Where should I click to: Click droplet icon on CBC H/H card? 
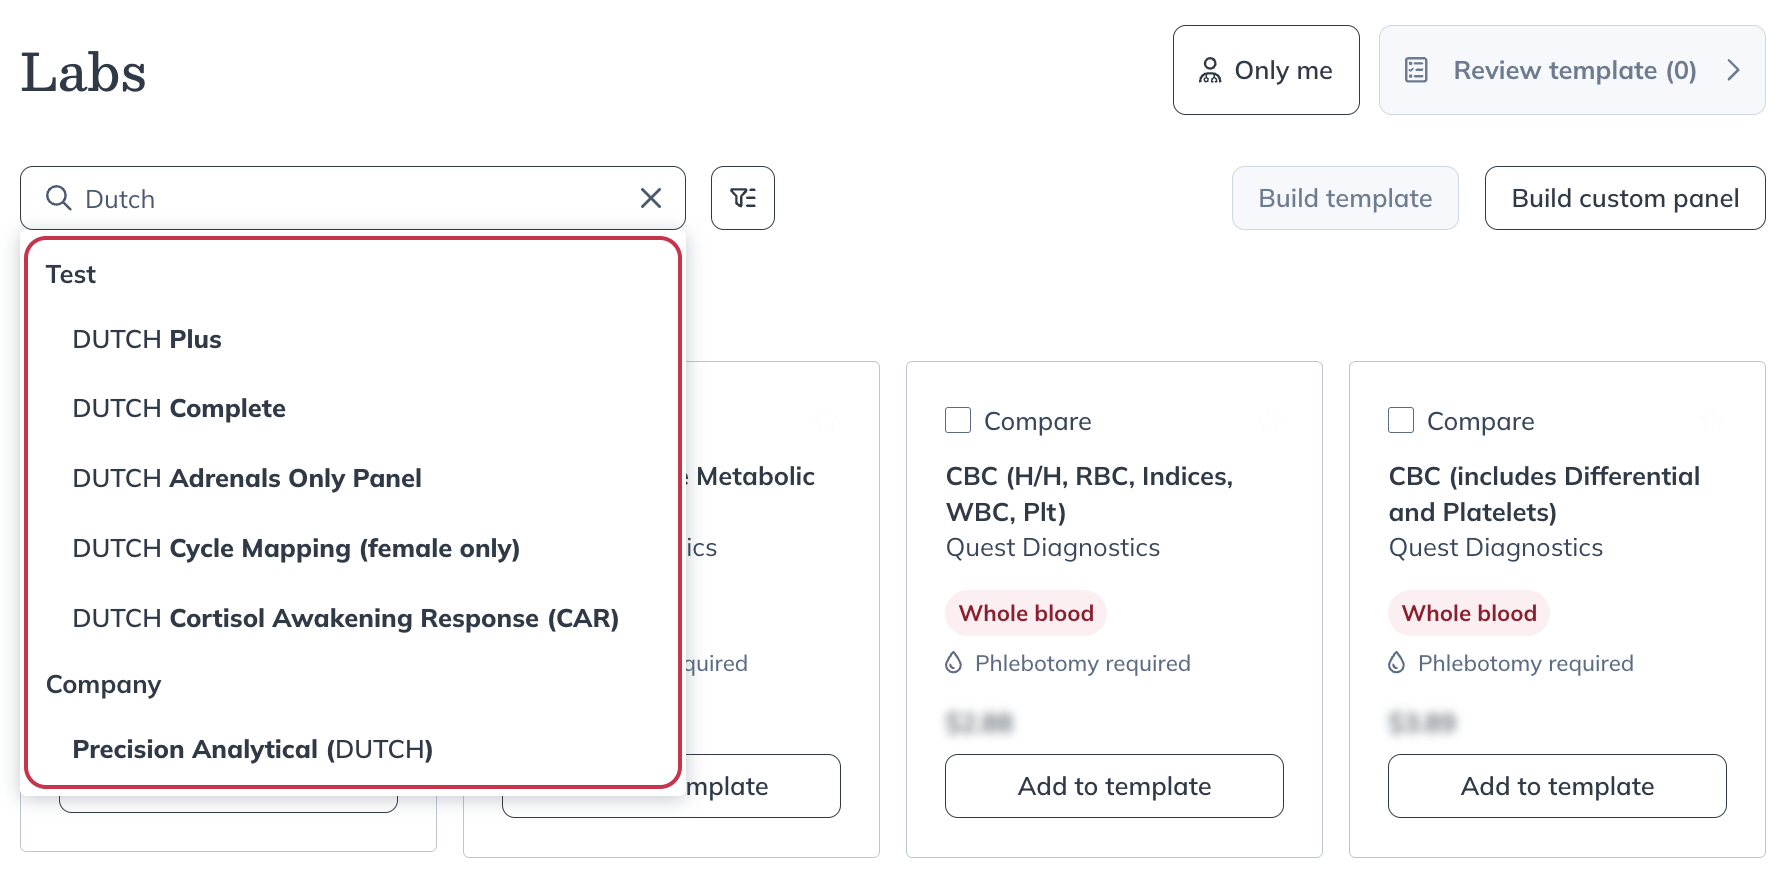click(x=954, y=663)
